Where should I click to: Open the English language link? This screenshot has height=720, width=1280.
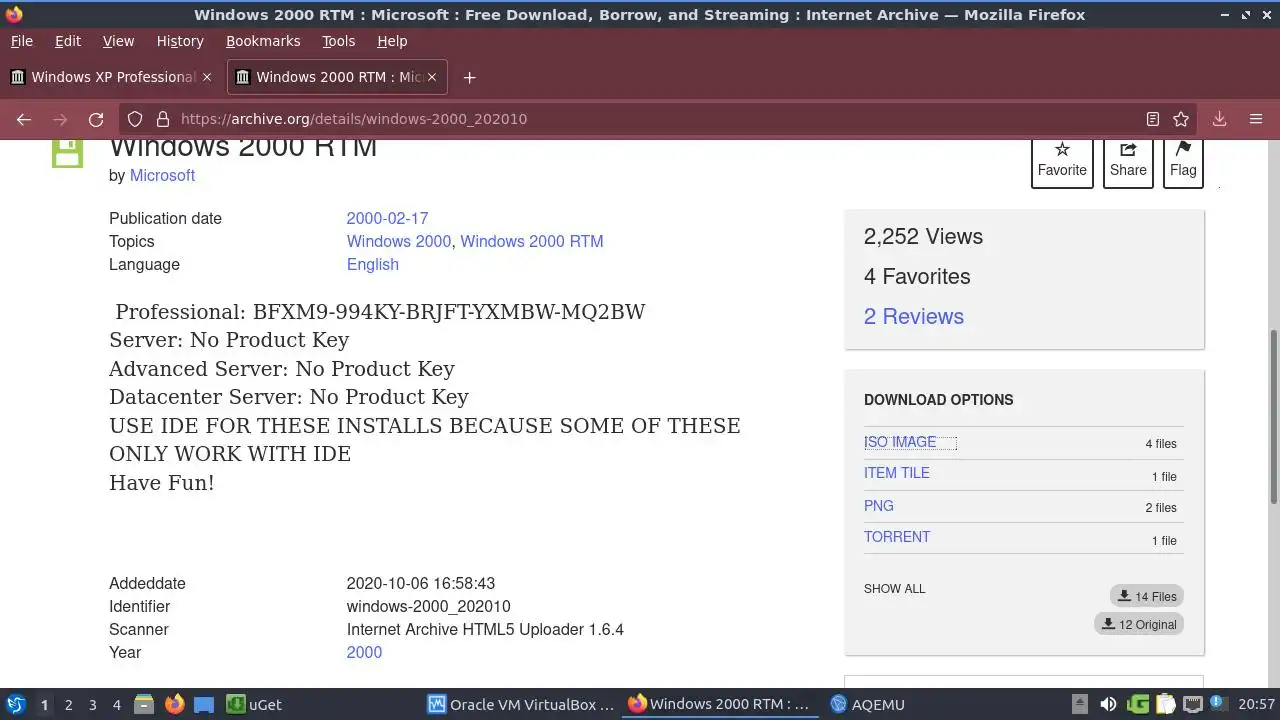[373, 264]
